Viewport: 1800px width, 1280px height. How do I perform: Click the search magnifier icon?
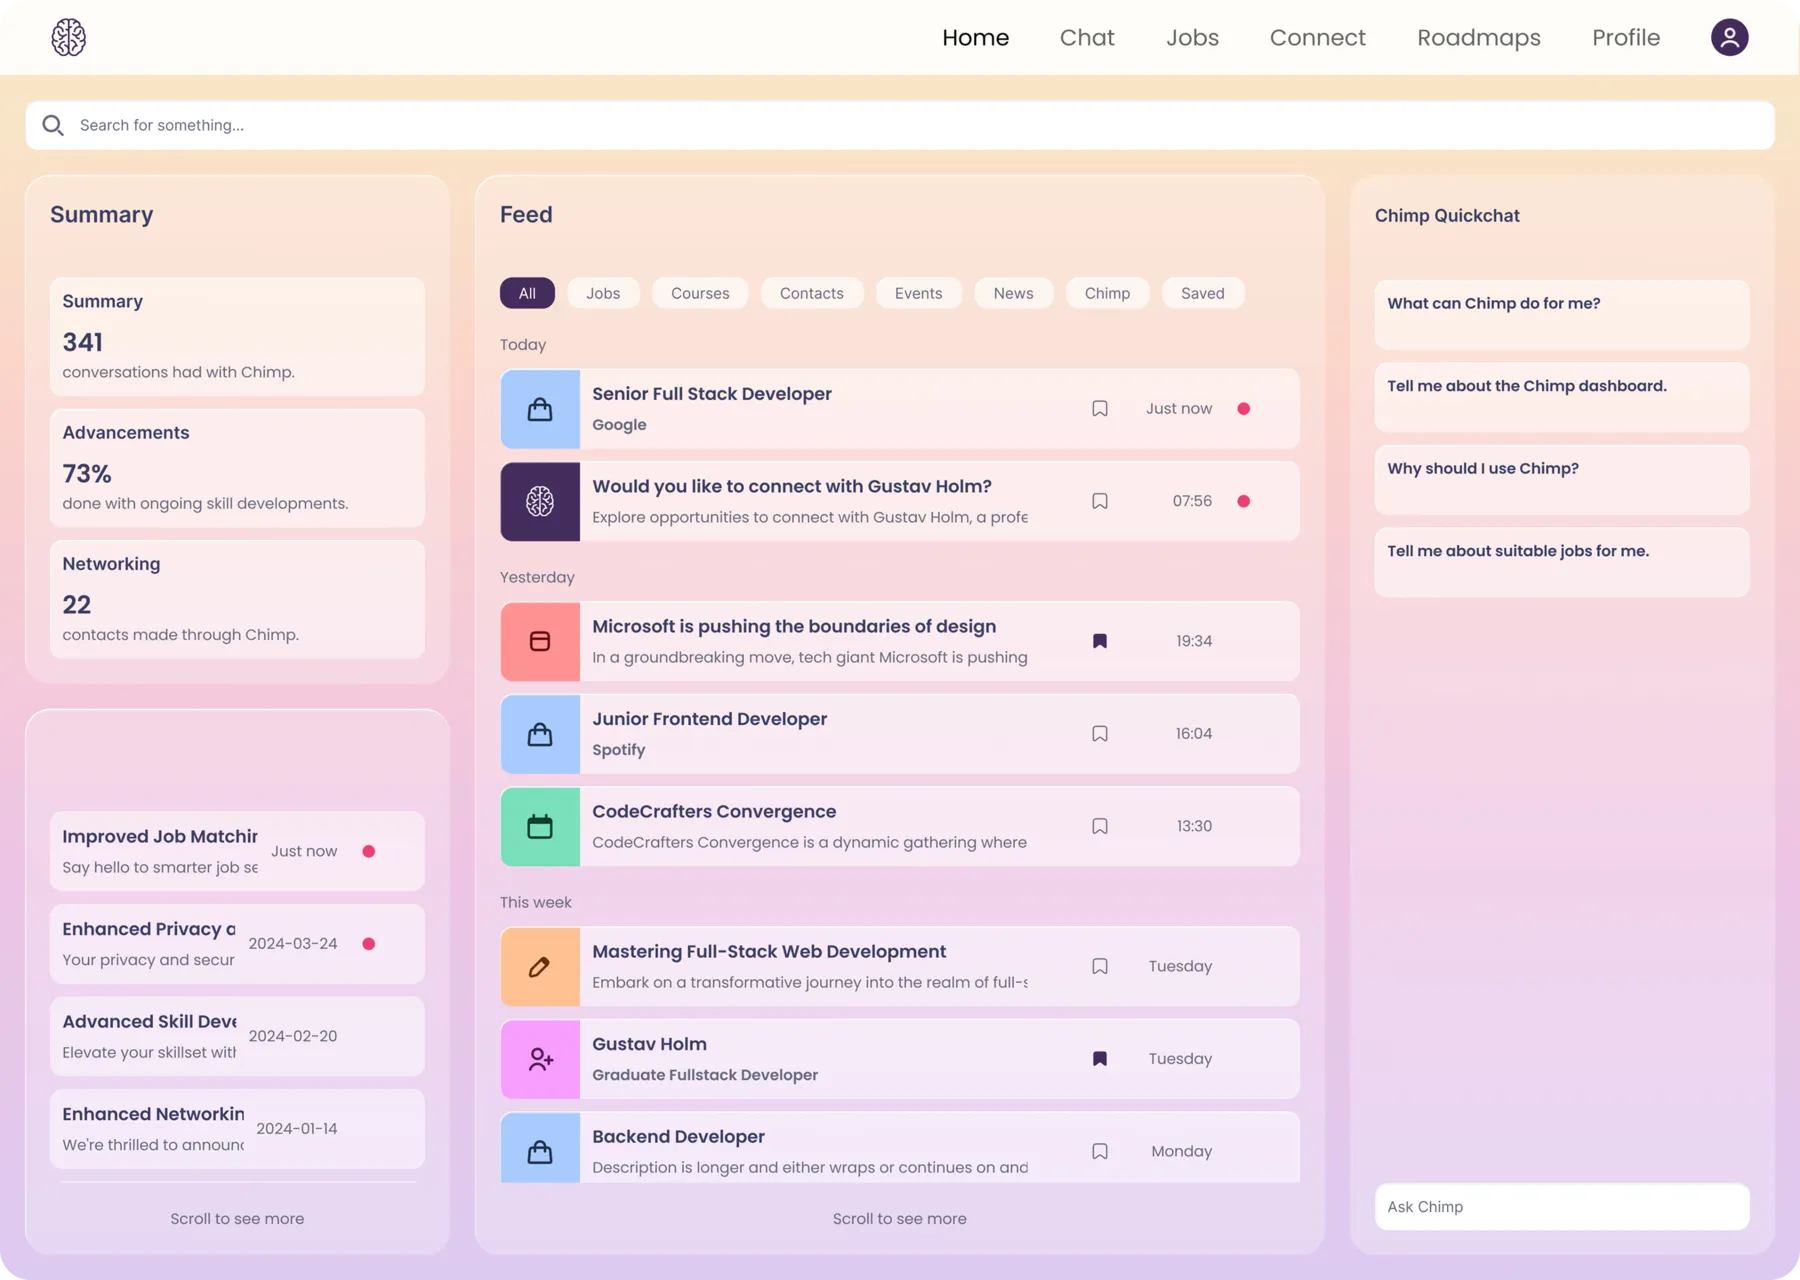53,125
